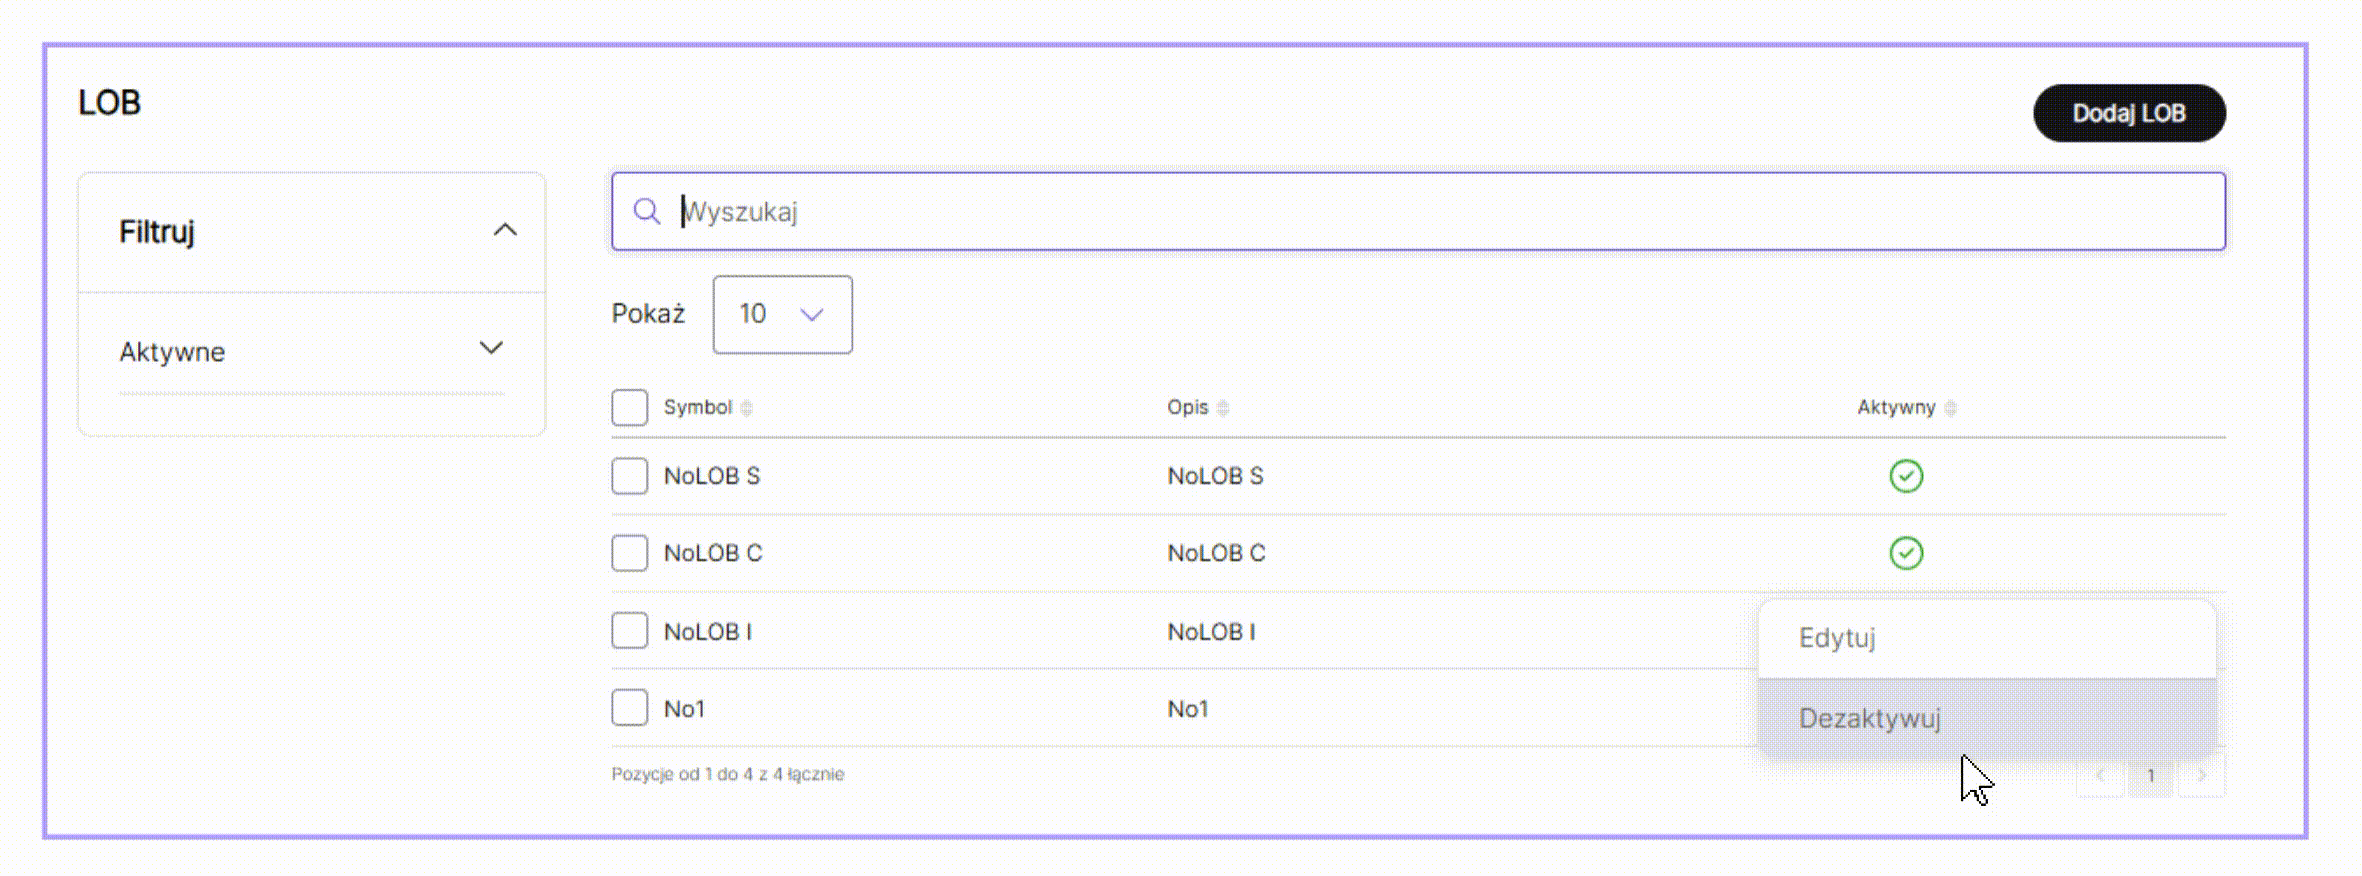The width and height of the screenshot is (2362, 876).
Task: Check the NoLOB I row checkbox
Action: pyautogui.click(x=630, y=631)
